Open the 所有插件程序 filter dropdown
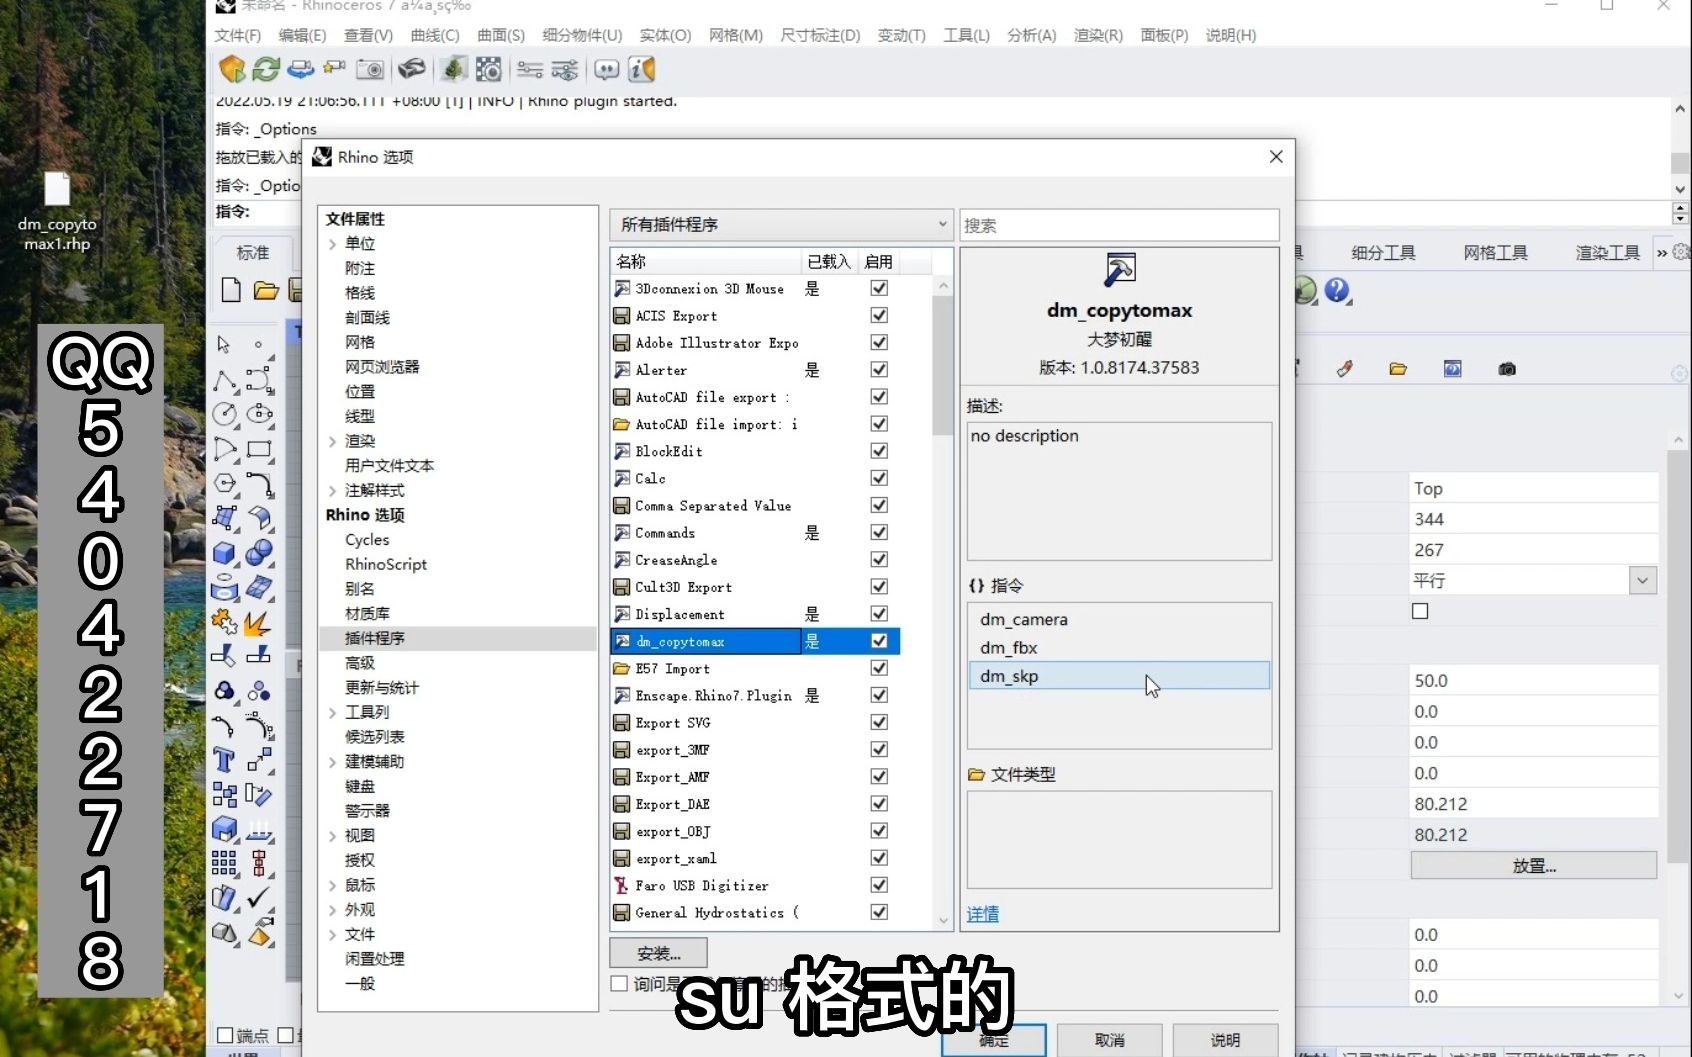Screen dimensions: 1692x1057 pos(780,224)
